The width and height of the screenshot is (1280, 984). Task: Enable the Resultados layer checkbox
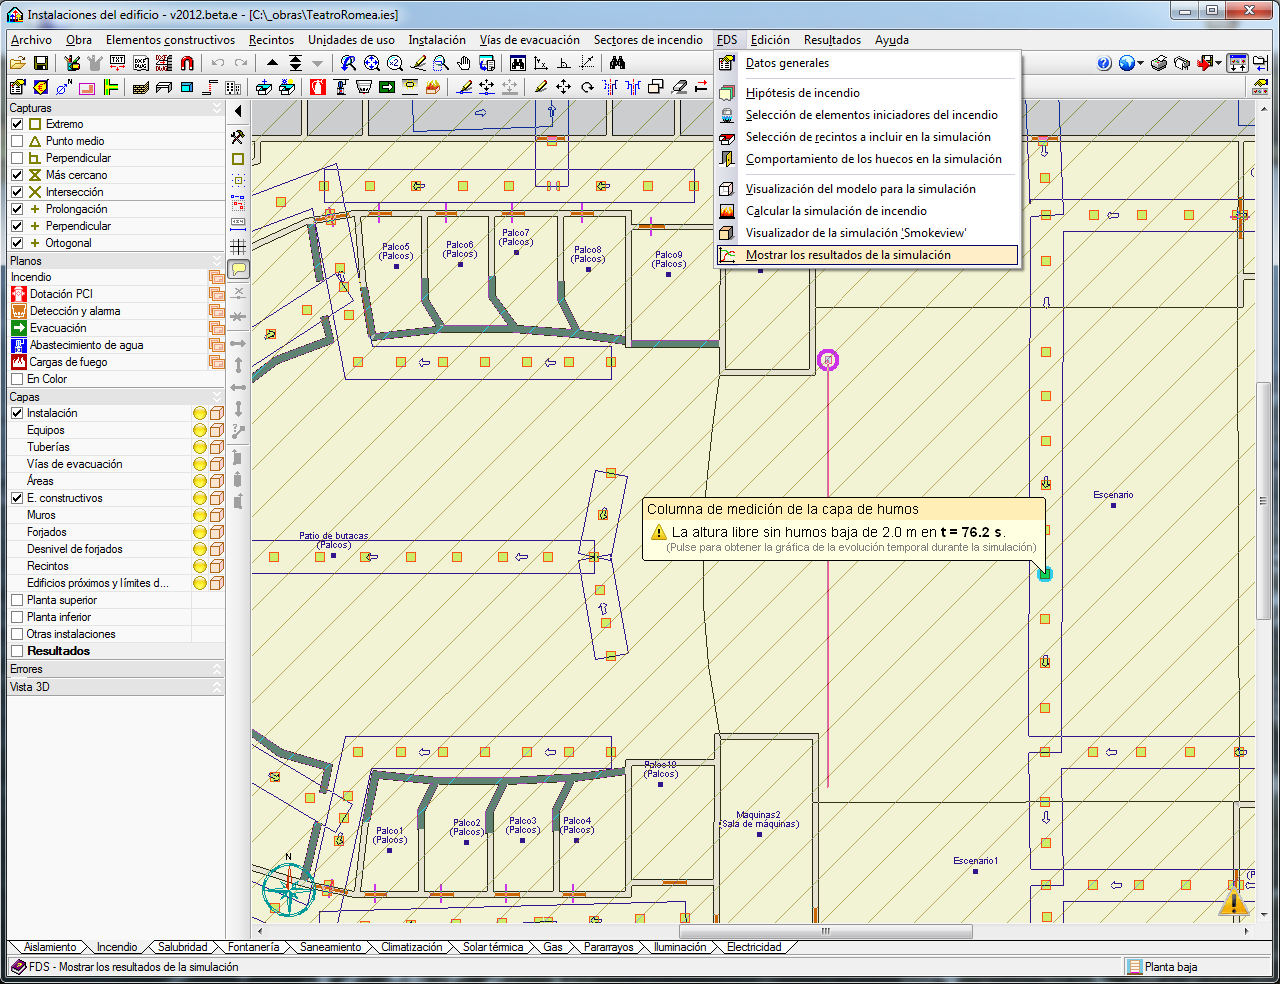click(17, 651)
